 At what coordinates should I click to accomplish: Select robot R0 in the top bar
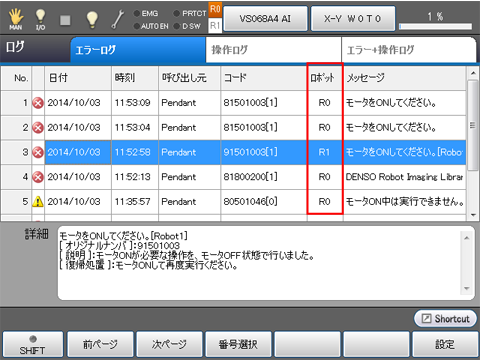point(215,9)
